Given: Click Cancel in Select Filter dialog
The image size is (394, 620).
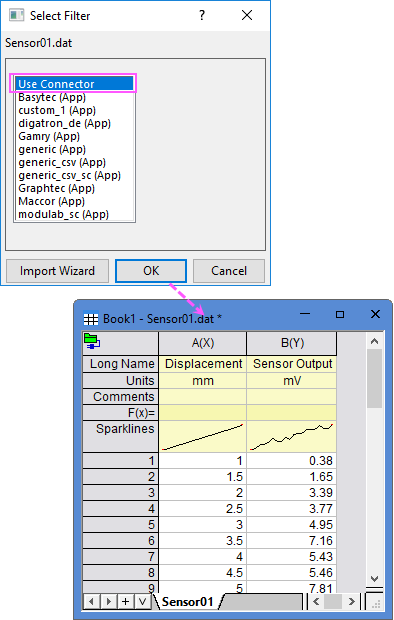Looking at the screenshot, I should click(229, 271).
